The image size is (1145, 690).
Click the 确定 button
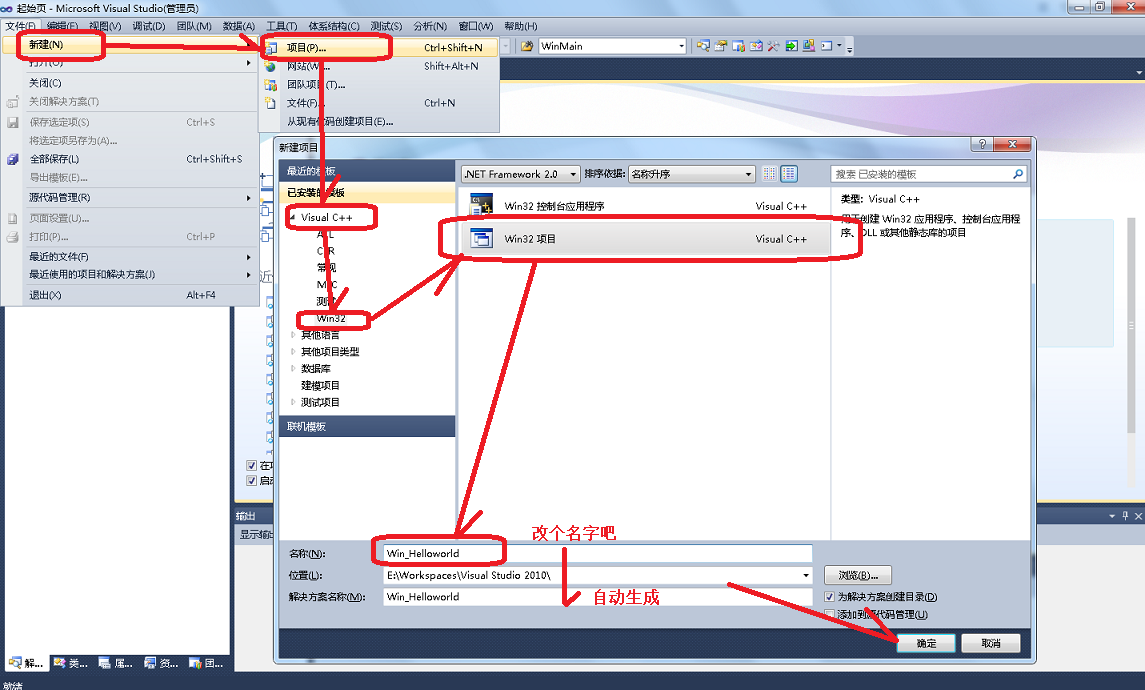[x=926, y=643]
